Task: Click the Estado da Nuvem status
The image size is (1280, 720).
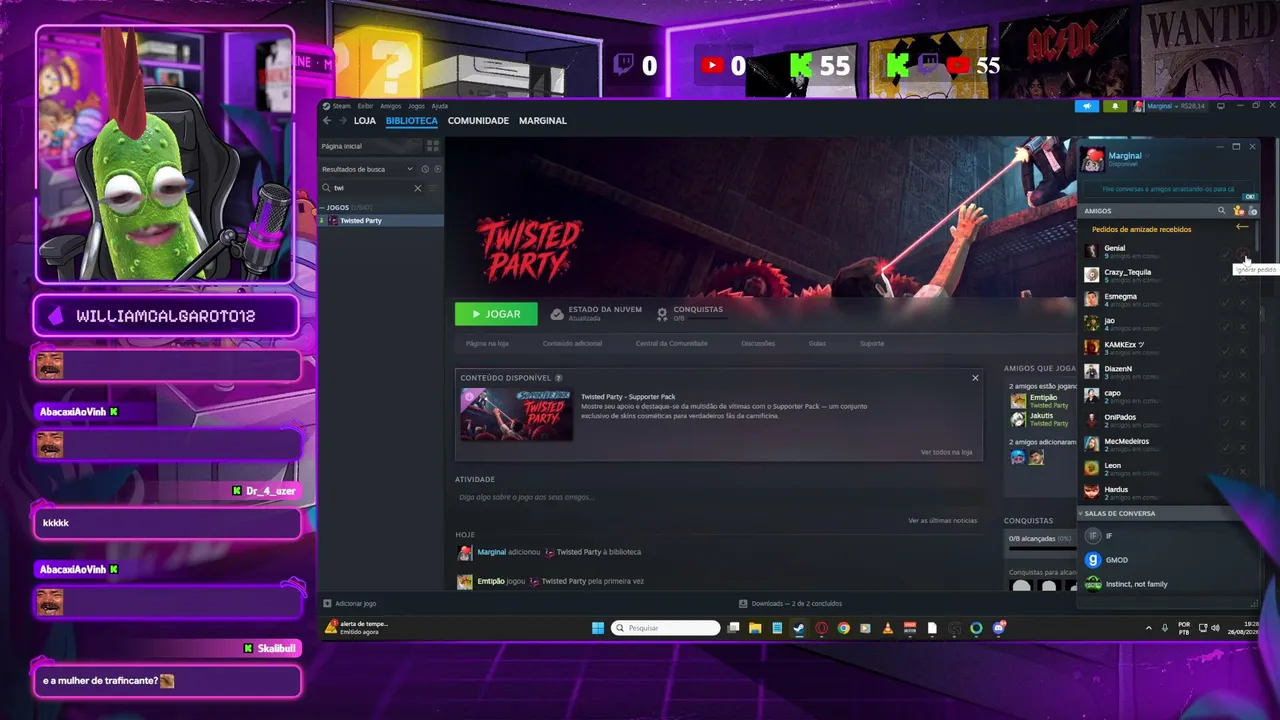Action: pos(596,313)
